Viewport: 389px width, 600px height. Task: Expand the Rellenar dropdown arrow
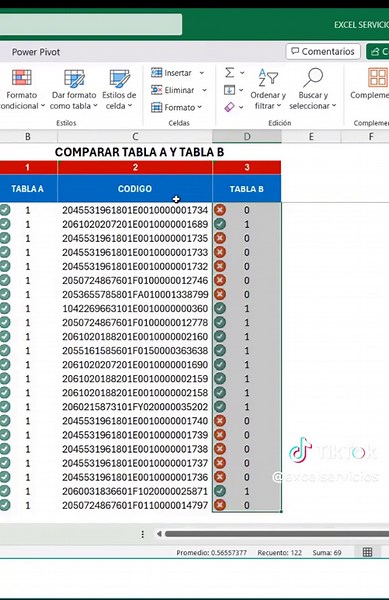pyautogui.click(x=241, y=90)
